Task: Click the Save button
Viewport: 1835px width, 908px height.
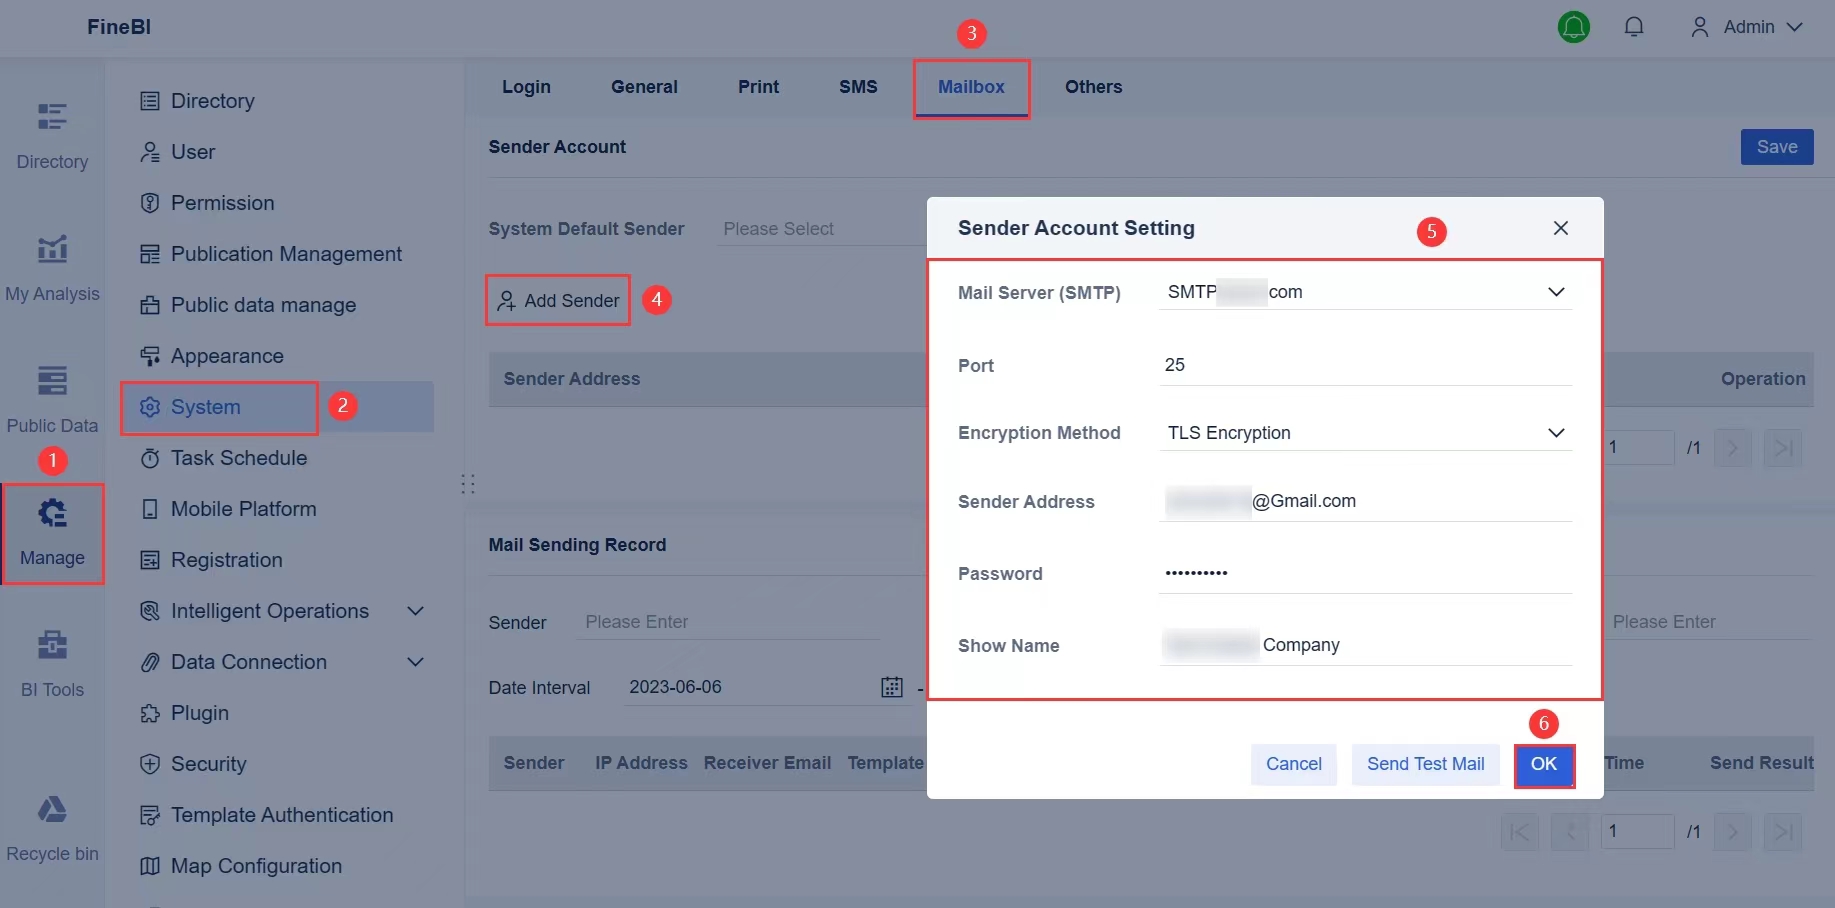Action: 1776,147
